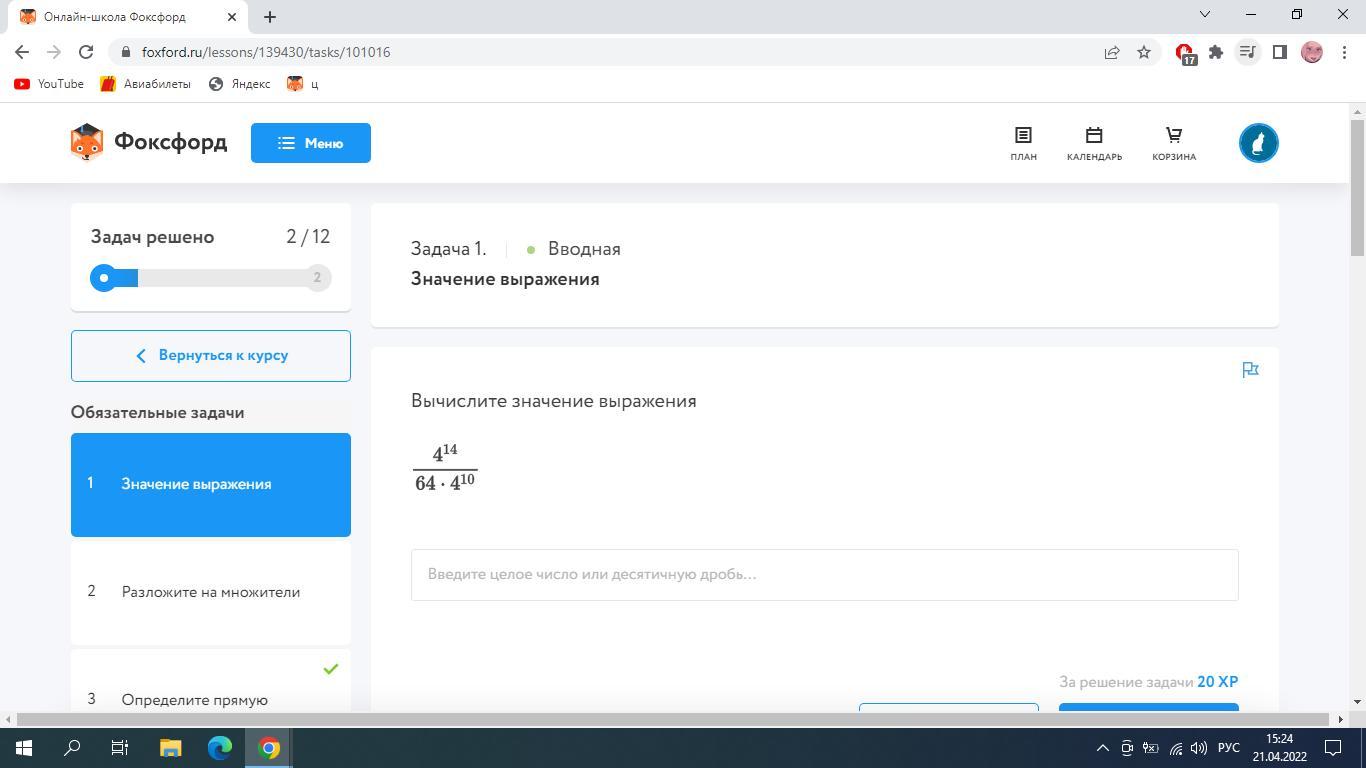This screenshot has height=768, width=1366.
Task: Close the Онлайн-школа Фоксфорд tab
Action: pos(232,17)
